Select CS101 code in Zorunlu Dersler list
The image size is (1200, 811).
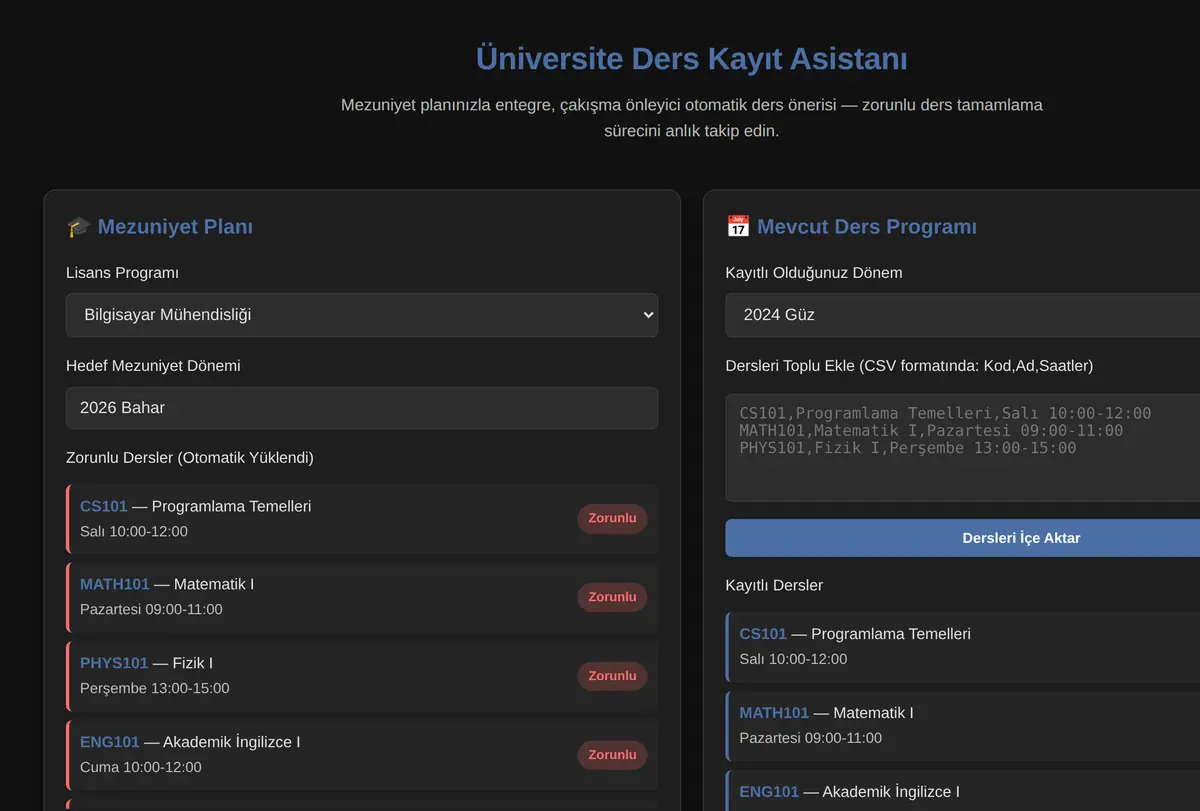[x=104, y=506]
